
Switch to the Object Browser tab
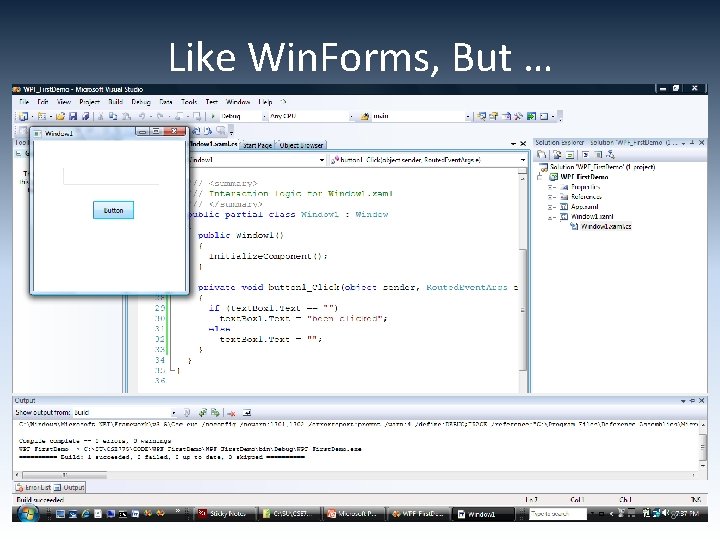(x=301, y=145)
